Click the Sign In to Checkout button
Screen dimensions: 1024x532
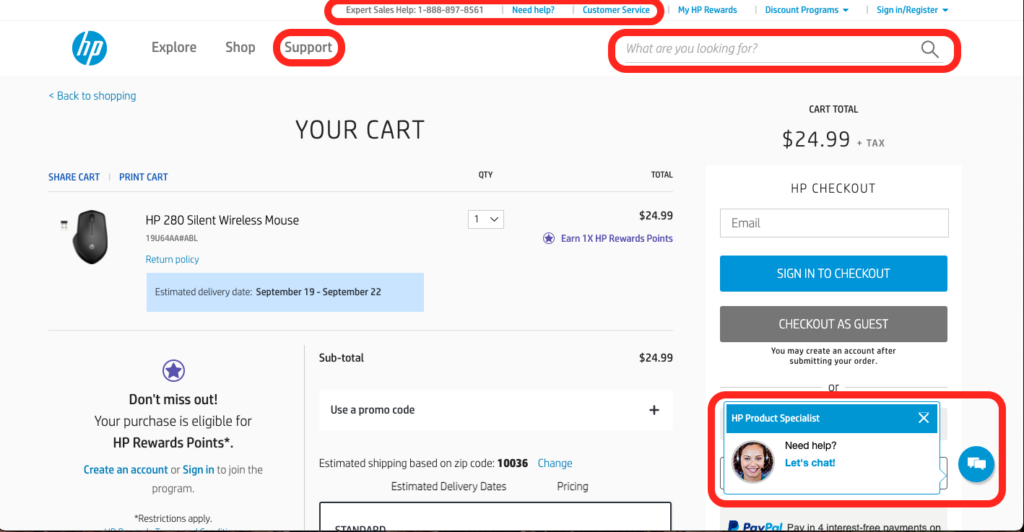[x=833, y=273]
